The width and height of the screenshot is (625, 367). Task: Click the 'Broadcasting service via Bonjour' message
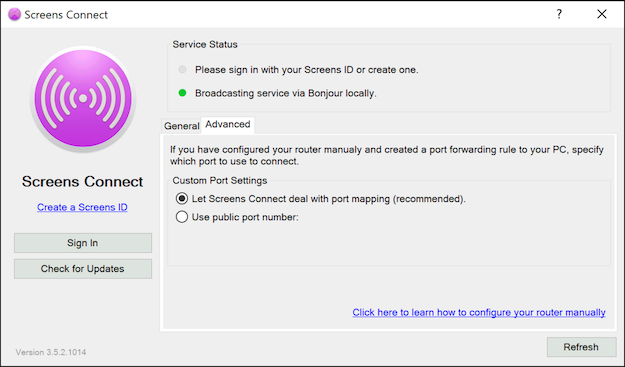(x=286, y=93)
